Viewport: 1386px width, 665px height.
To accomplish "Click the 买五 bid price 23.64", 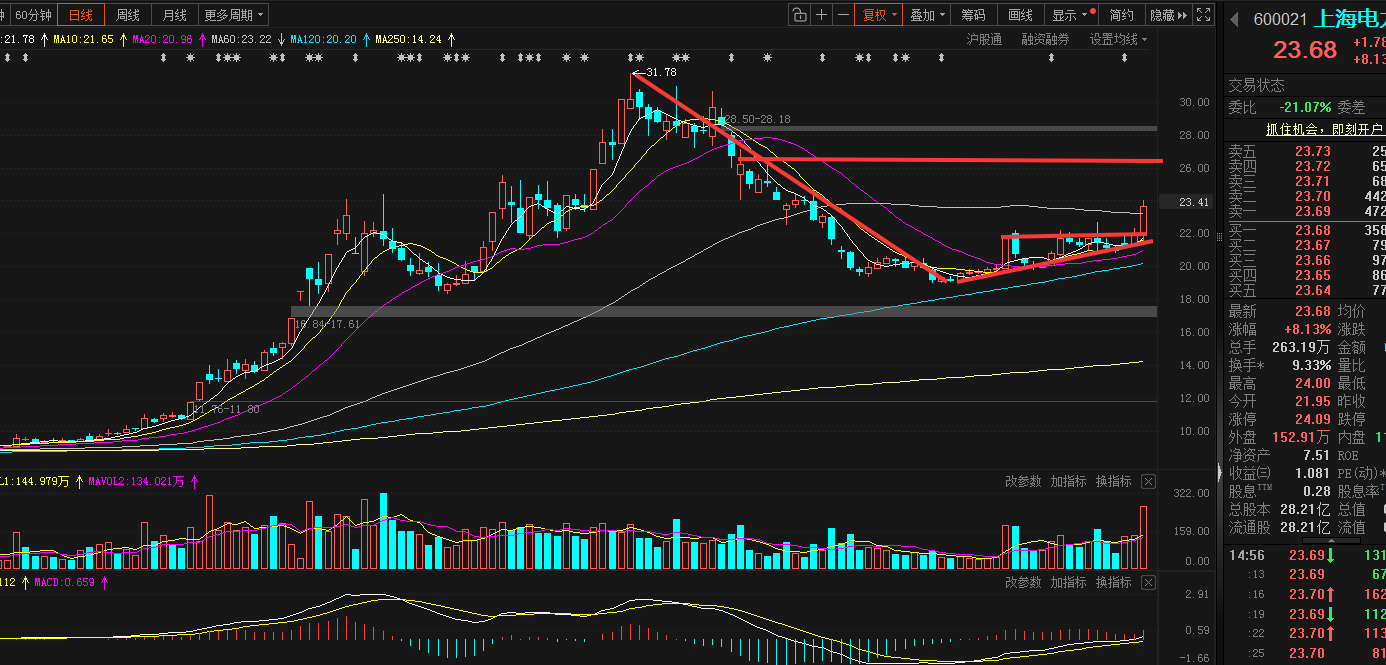I will tap(1313, 290).
